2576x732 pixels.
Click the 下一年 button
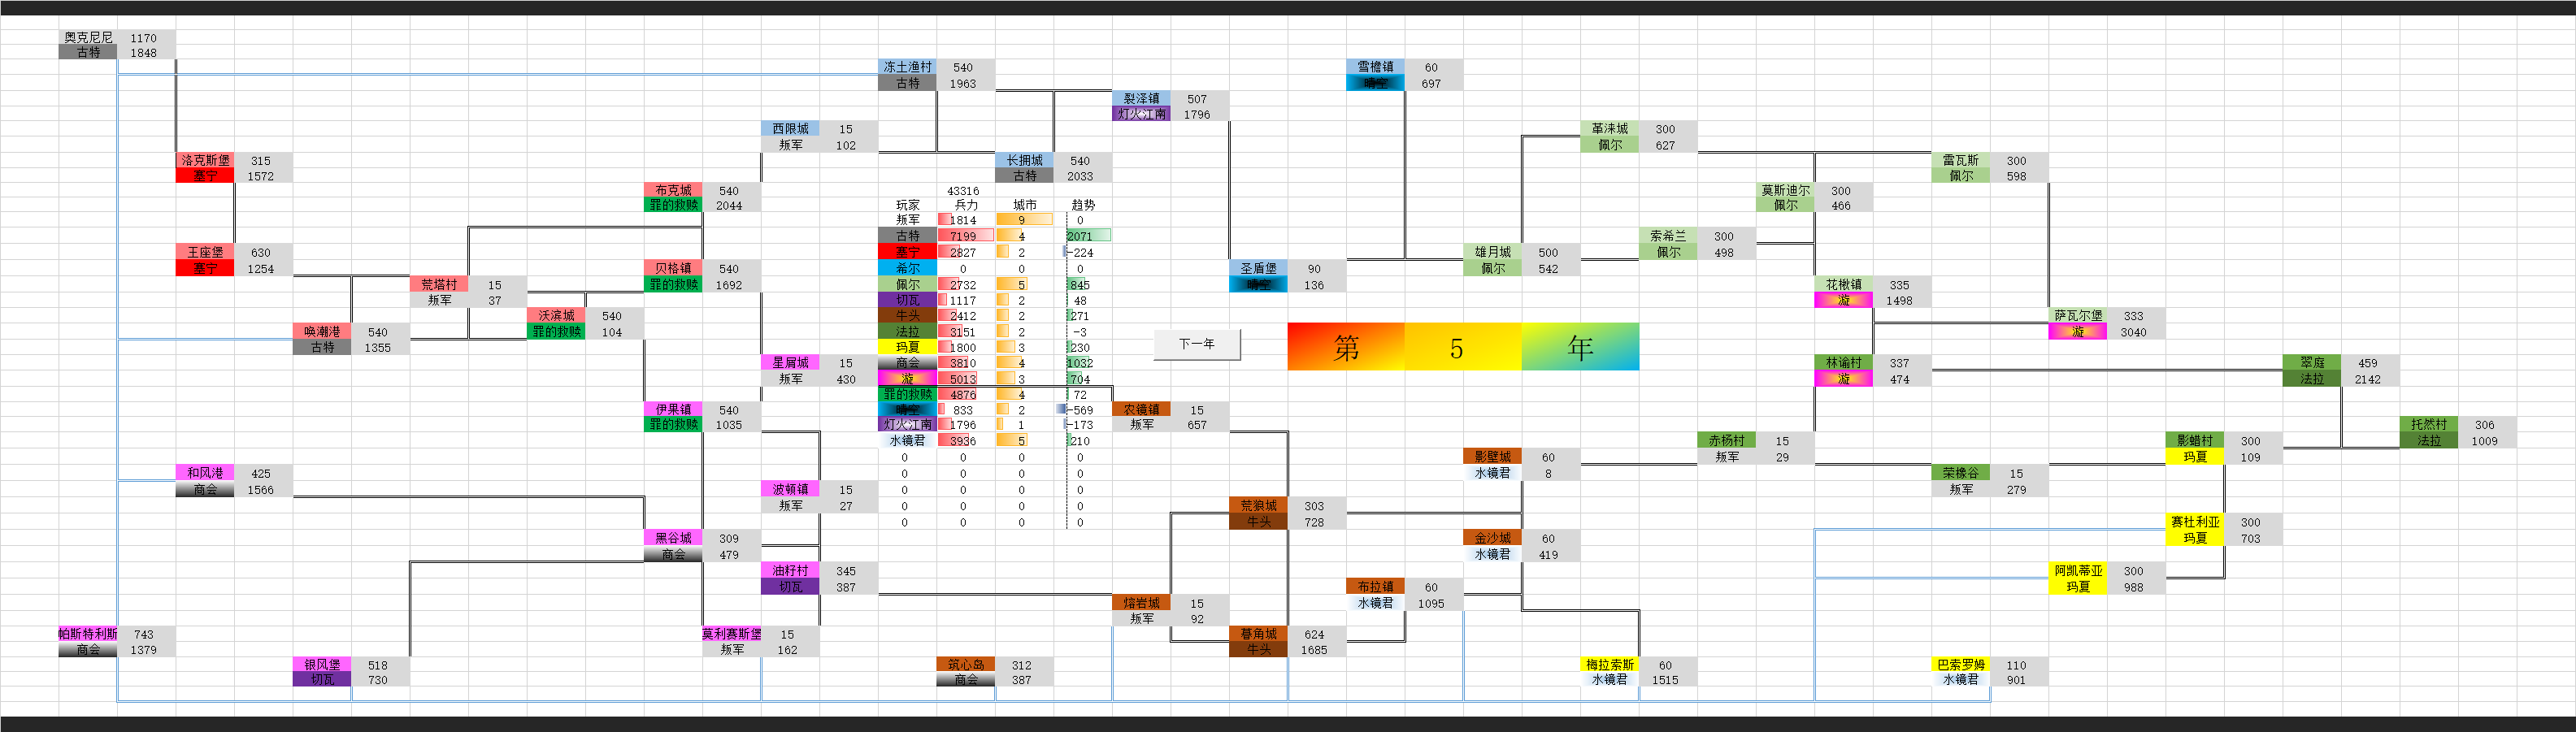1197,344
